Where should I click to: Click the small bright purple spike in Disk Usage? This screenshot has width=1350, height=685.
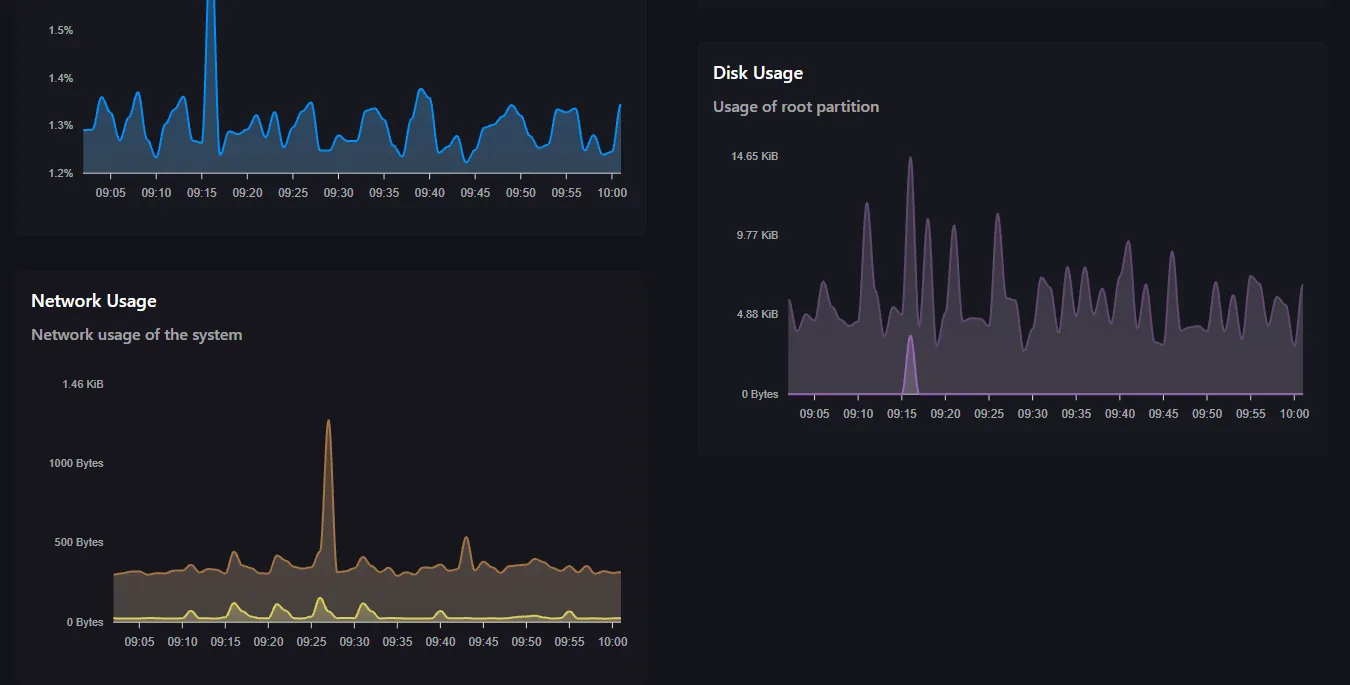pyautogui.click(x=910, y=364)
